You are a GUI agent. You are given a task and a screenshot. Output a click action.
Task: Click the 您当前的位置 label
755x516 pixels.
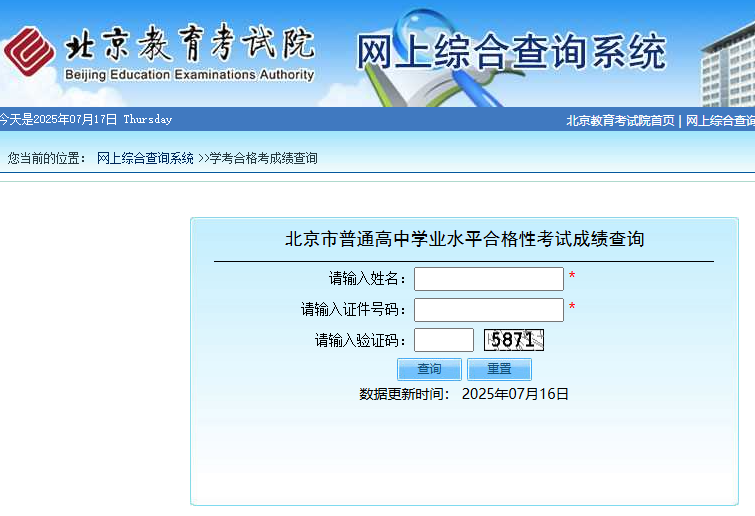point(46,158)
